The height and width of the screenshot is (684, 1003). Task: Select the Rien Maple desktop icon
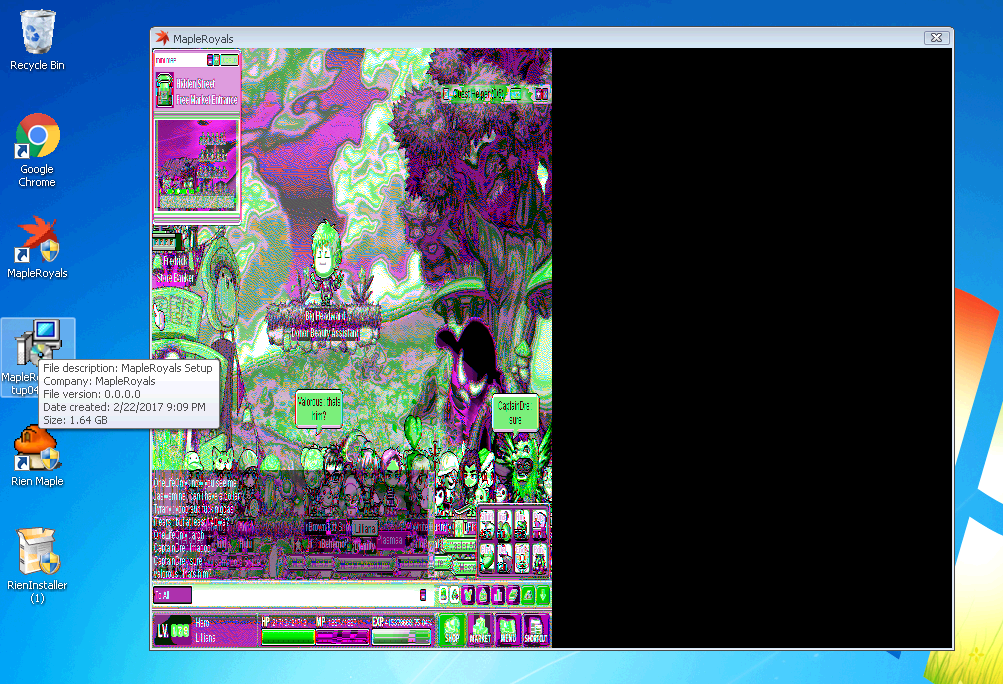[x=37, y=455]
